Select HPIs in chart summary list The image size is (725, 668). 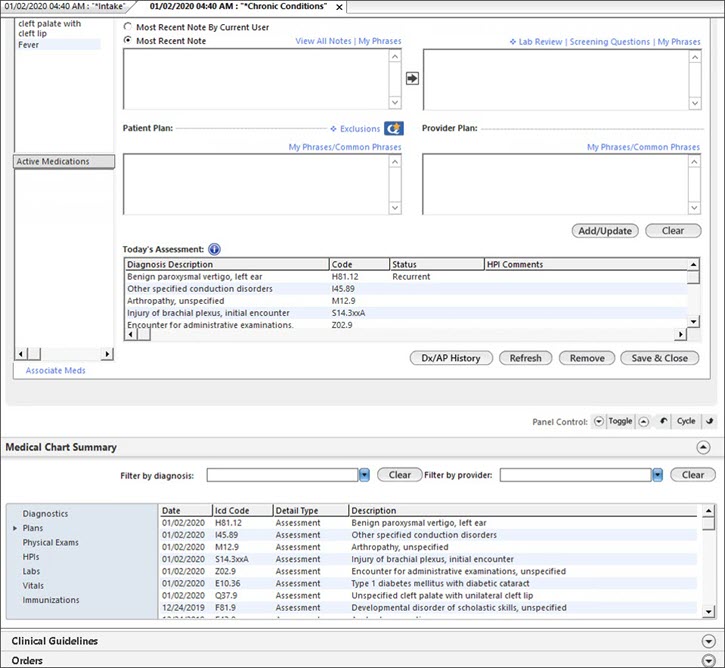(31, 557)
